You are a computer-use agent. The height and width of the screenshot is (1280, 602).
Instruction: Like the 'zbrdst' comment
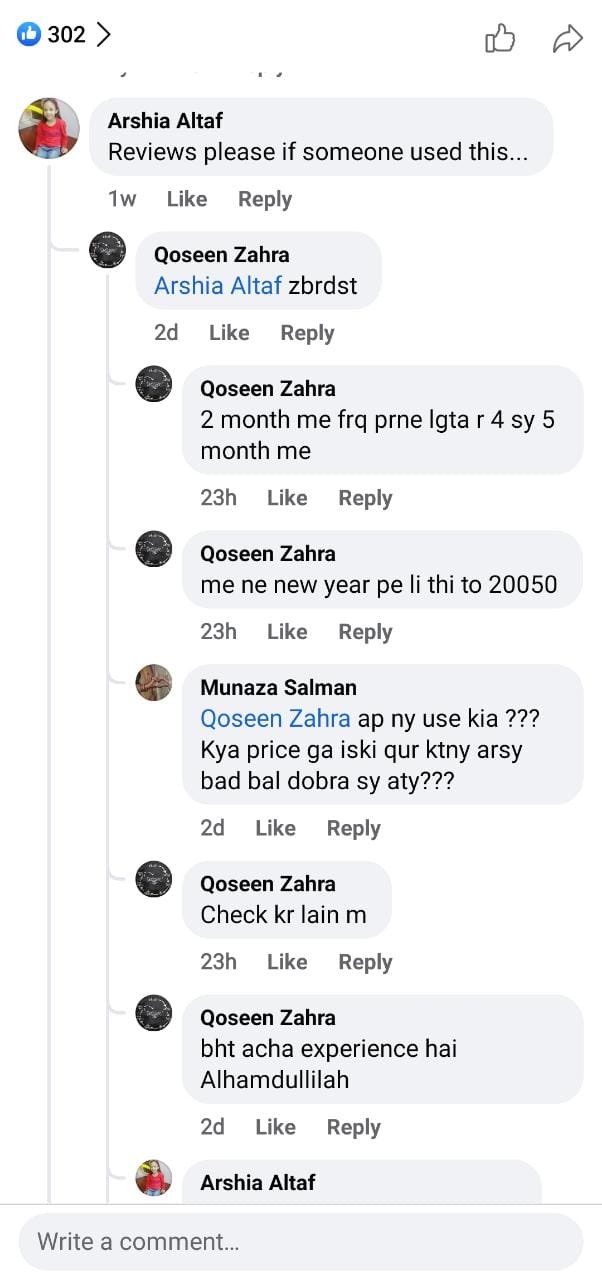[229, 333]
